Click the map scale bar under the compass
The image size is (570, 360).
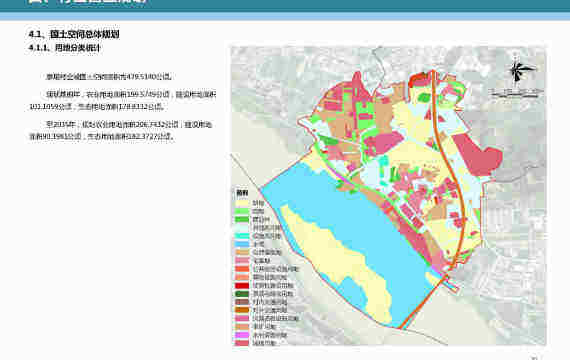(514, 93)
